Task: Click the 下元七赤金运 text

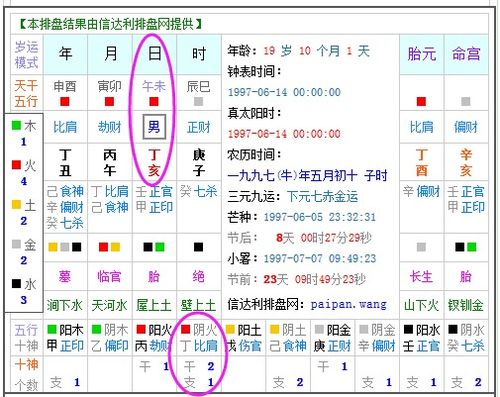Action: pos(323,196)
